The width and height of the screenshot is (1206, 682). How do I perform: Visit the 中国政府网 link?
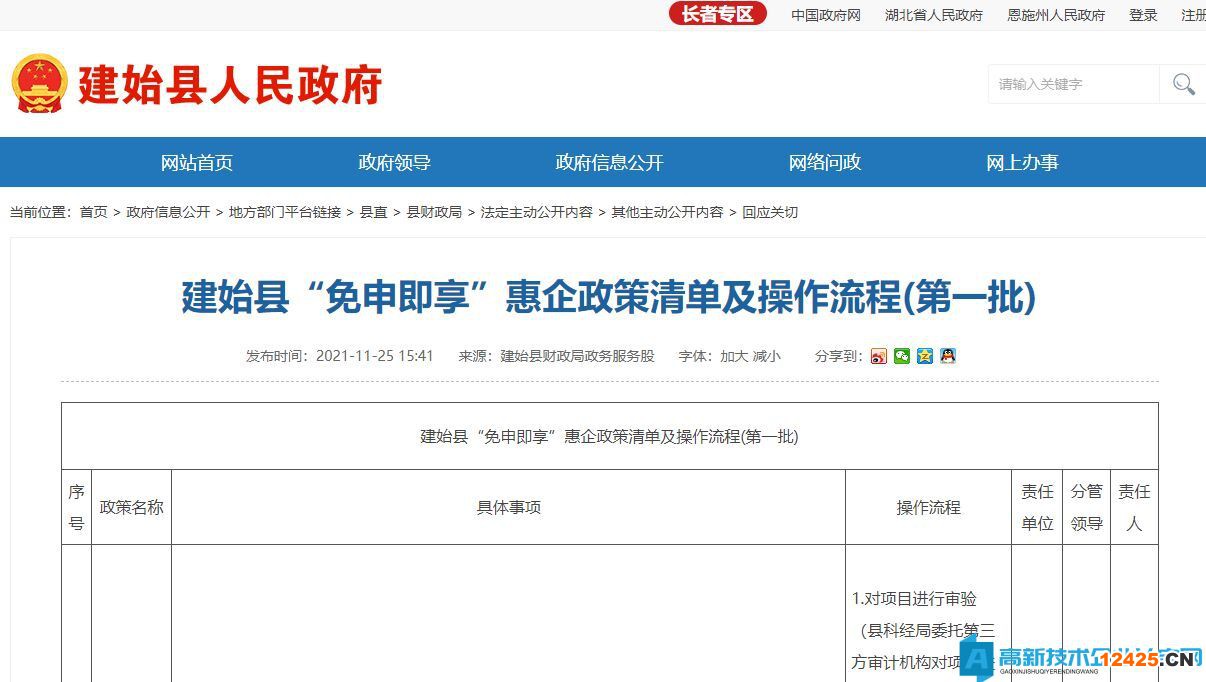tap(824, 14)
